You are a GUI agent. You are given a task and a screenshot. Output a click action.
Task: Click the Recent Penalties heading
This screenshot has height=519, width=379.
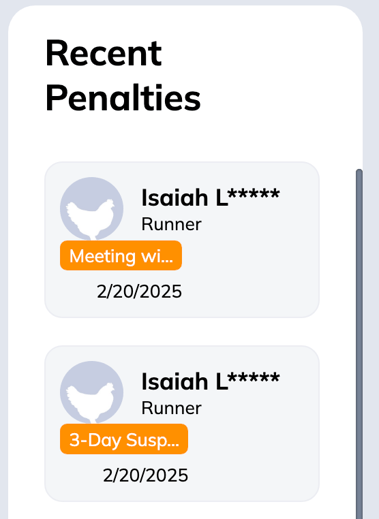pos(123,75)
